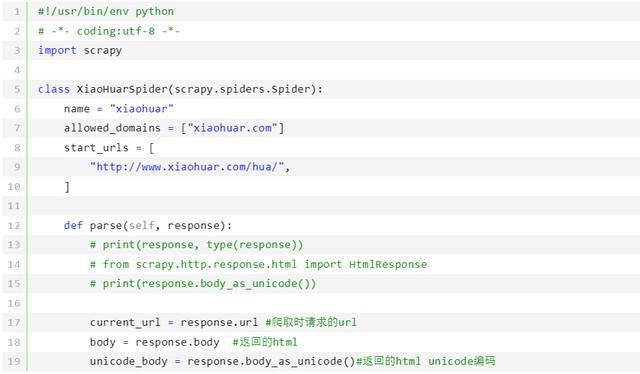
Task: Click response.body on line 18
Action: [177, 342]
